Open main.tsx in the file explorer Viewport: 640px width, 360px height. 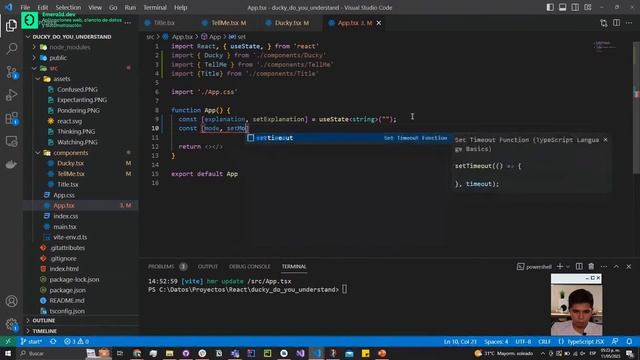tap(65, 227)
